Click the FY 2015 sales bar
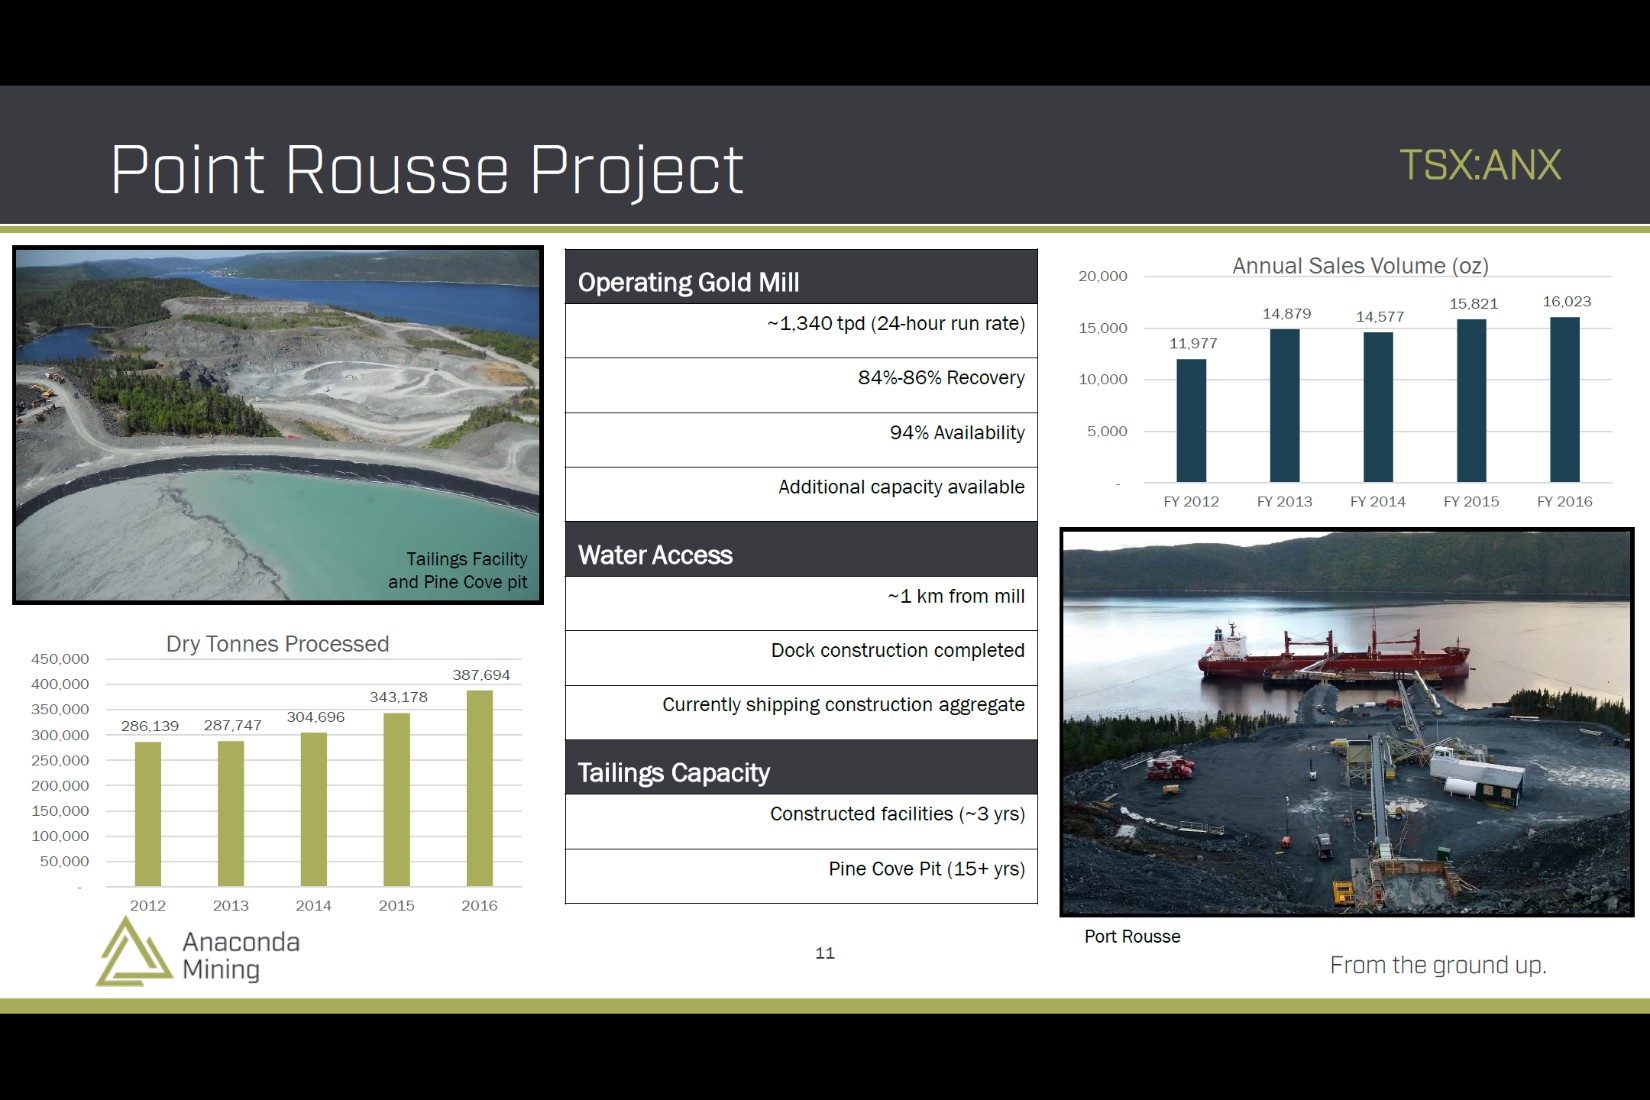Image resolution: width=1650 pixels, height=1100 pixels. click(x=1472, y=401)
